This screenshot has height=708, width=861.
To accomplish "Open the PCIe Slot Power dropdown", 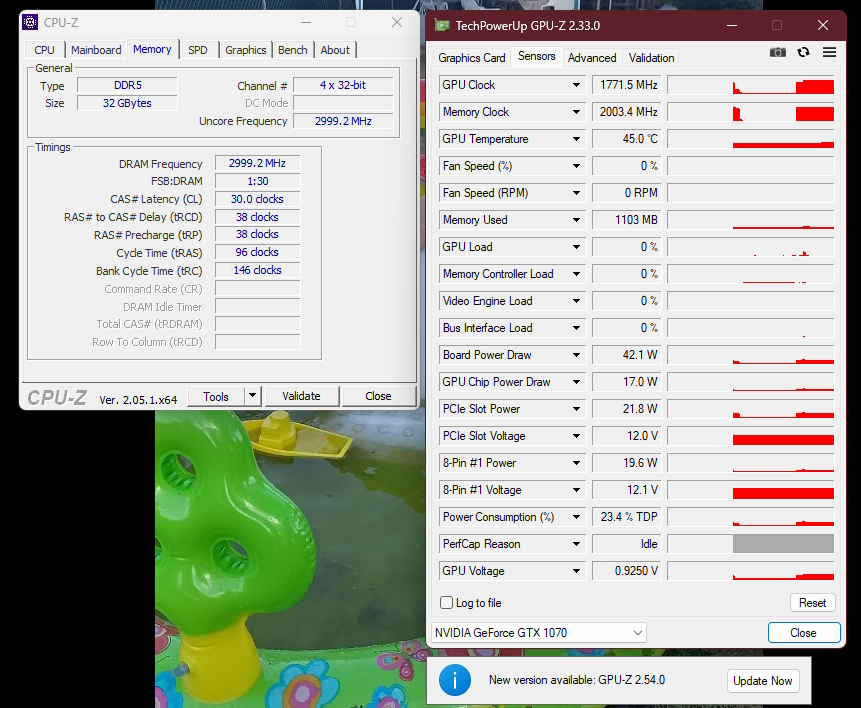I will pyautogui.click(x=576, y=409).
